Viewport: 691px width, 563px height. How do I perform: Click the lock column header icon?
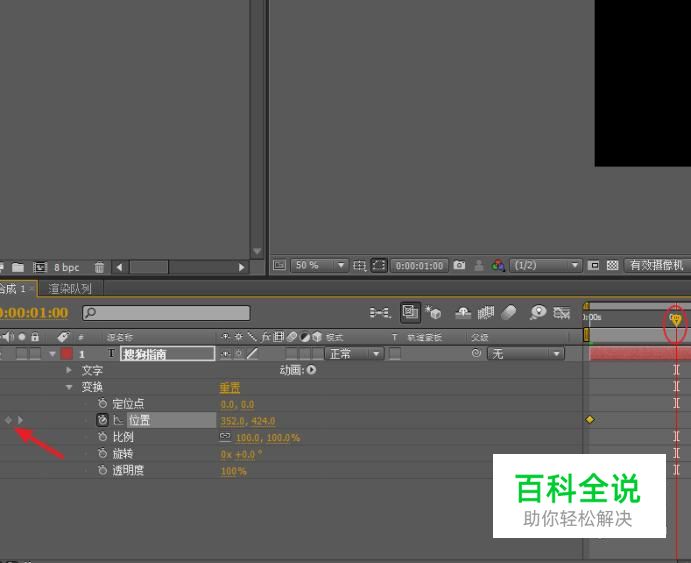coord(35,337)
